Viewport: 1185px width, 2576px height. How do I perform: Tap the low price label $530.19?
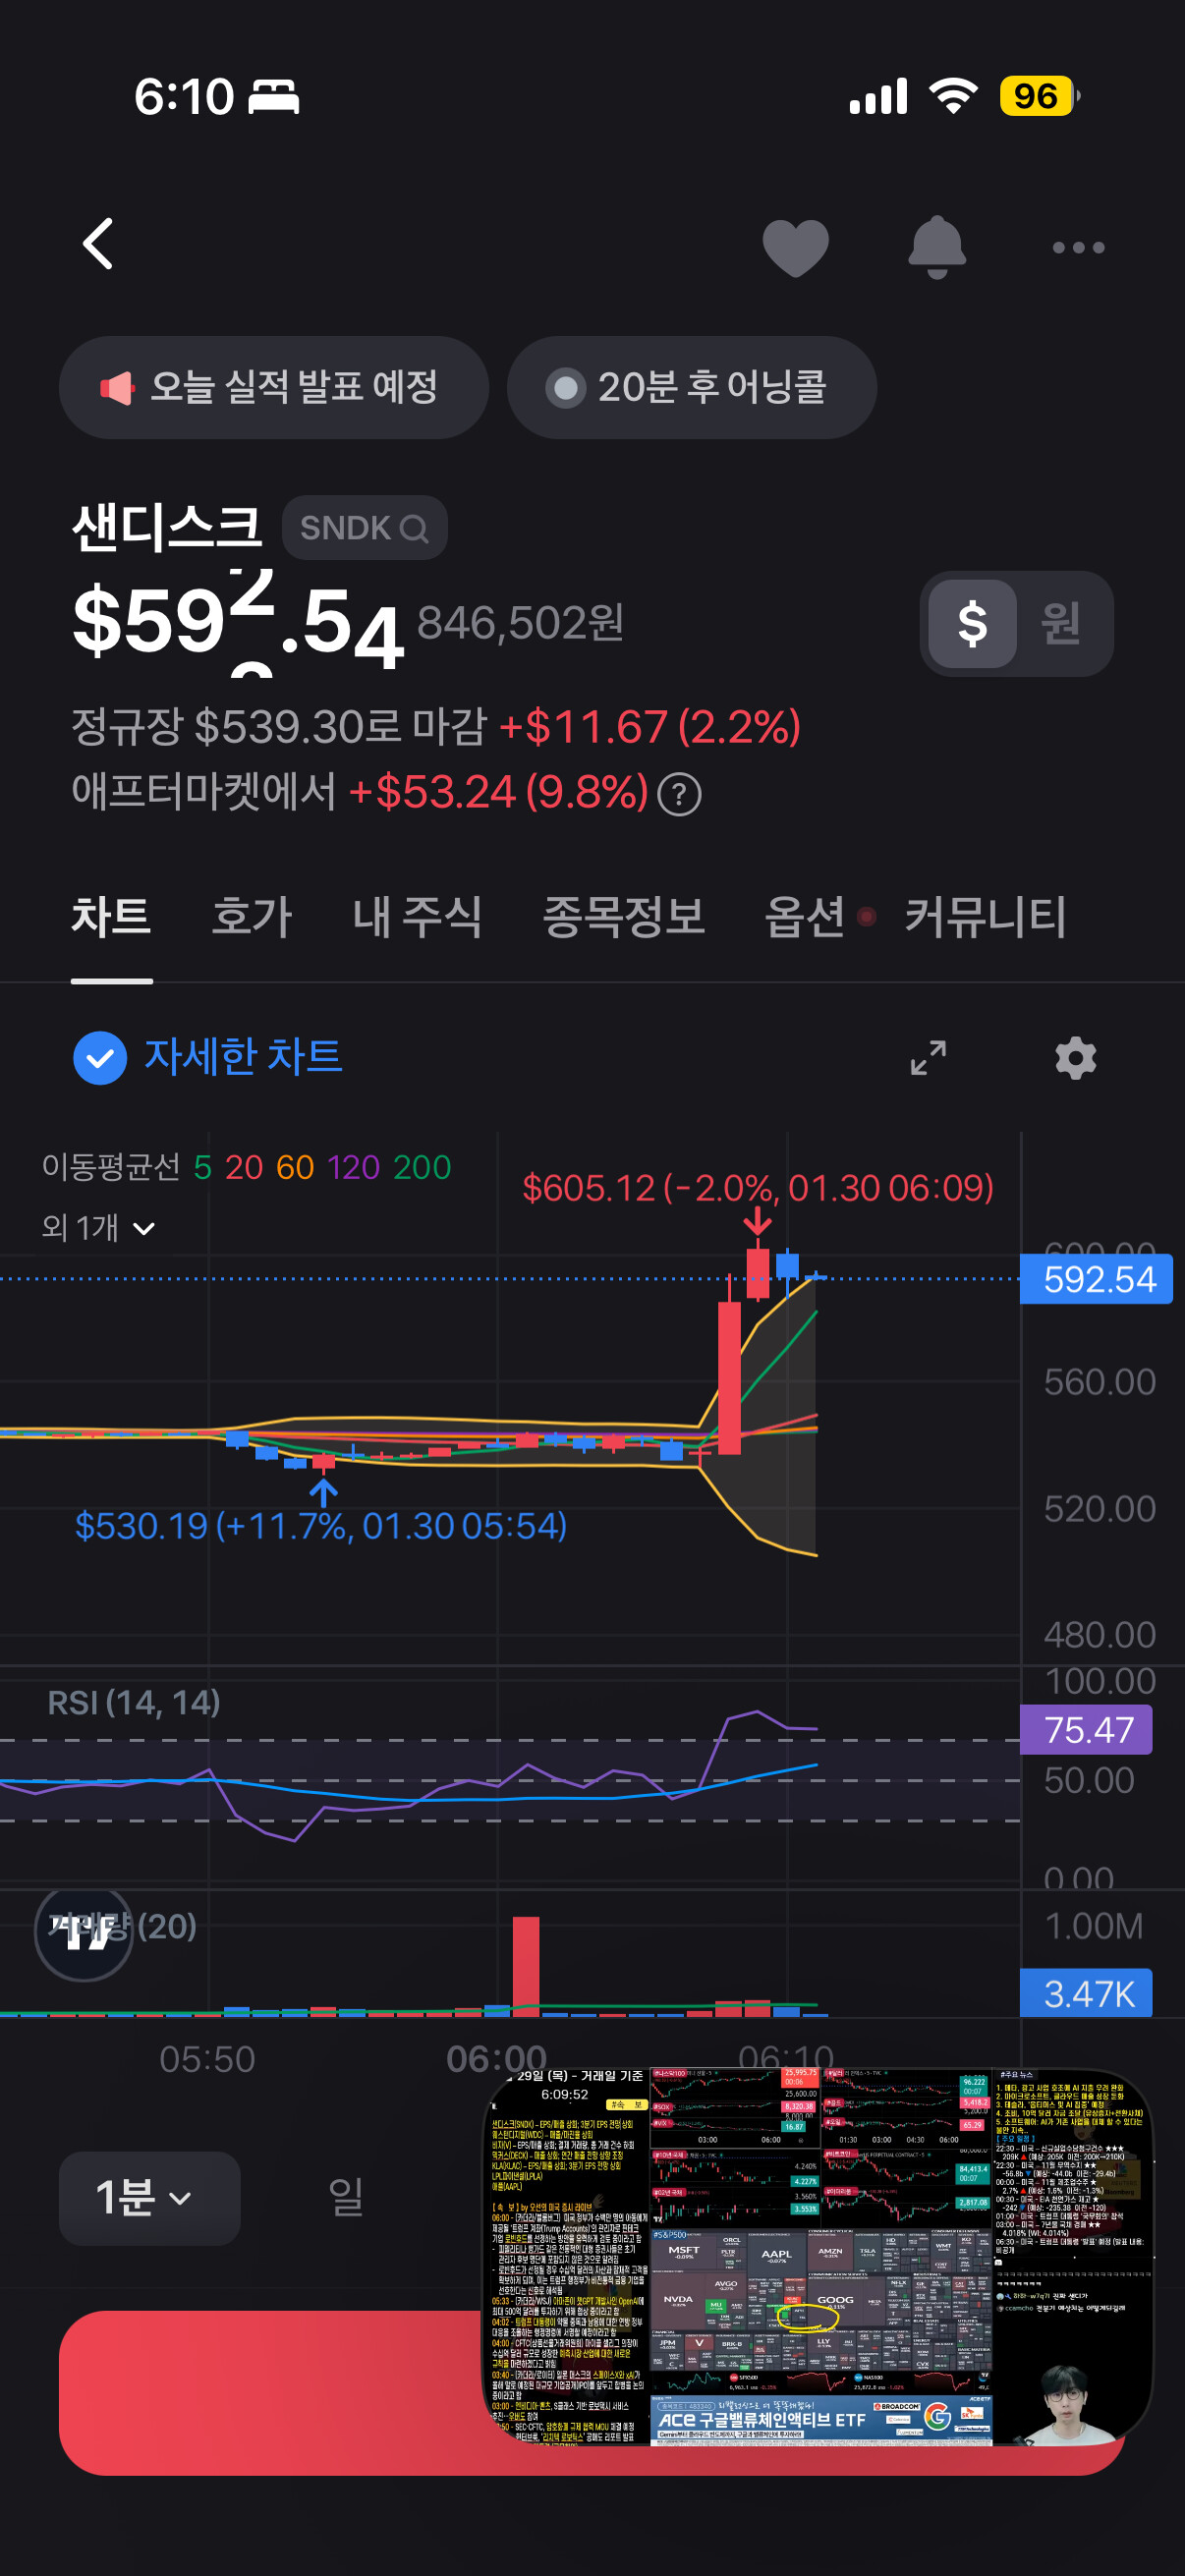pyautogui.click(x=321, y=1526)
